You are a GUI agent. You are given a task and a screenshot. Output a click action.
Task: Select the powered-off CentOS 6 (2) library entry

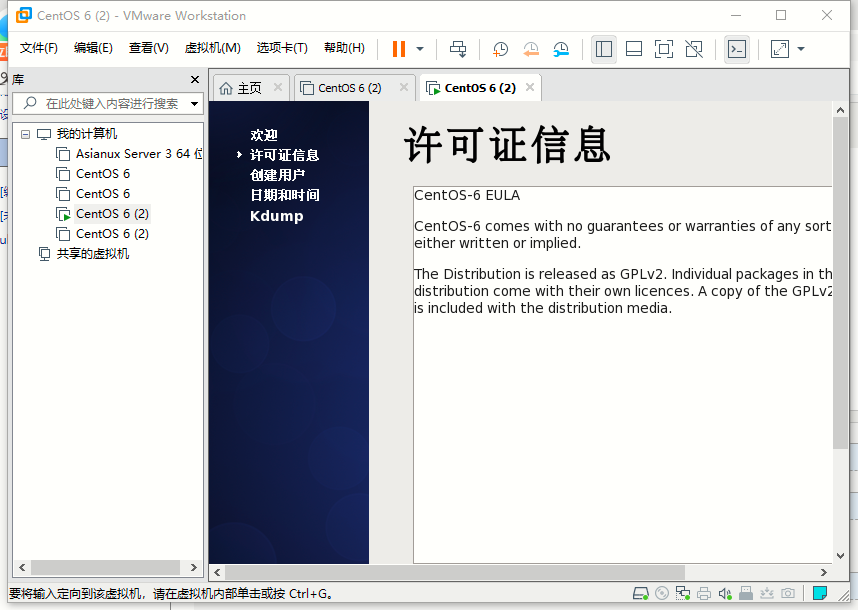112,234
